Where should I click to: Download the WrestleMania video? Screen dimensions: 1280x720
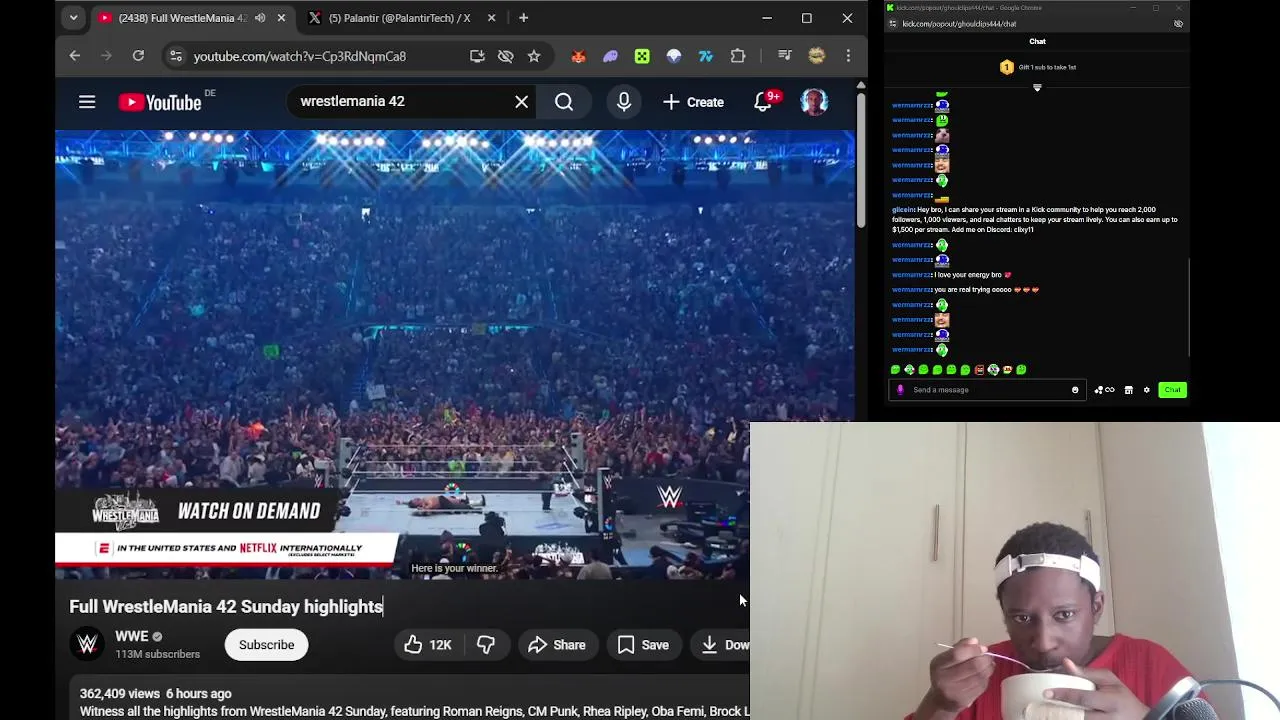(722, 645)
